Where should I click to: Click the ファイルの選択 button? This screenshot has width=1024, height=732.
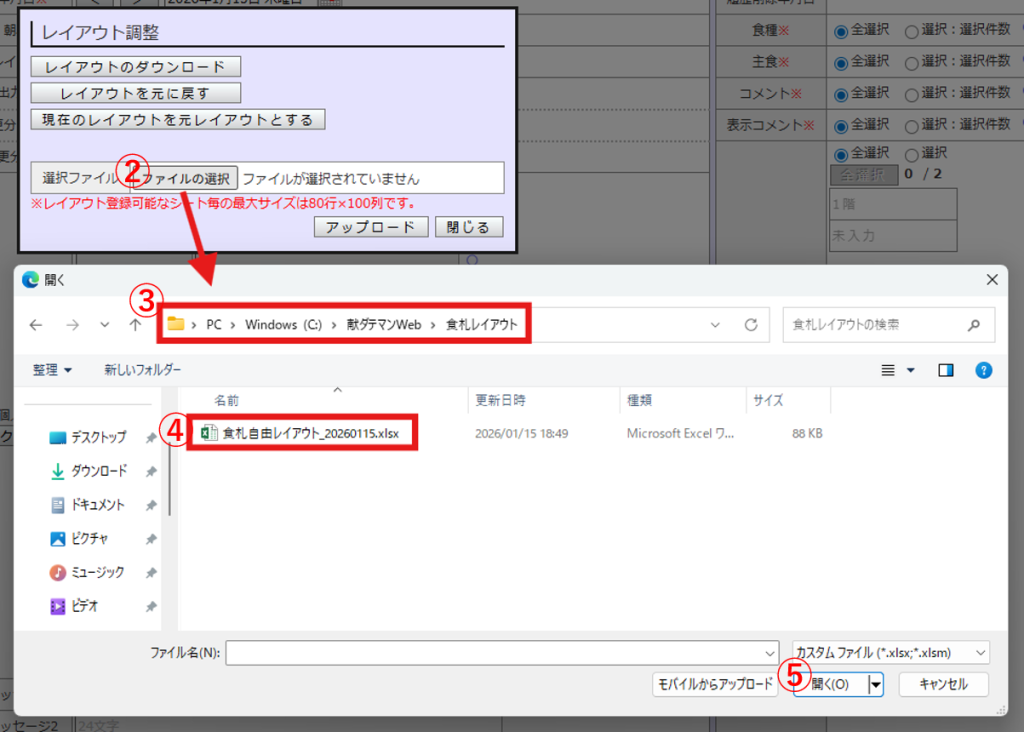[x=186, y=179]
